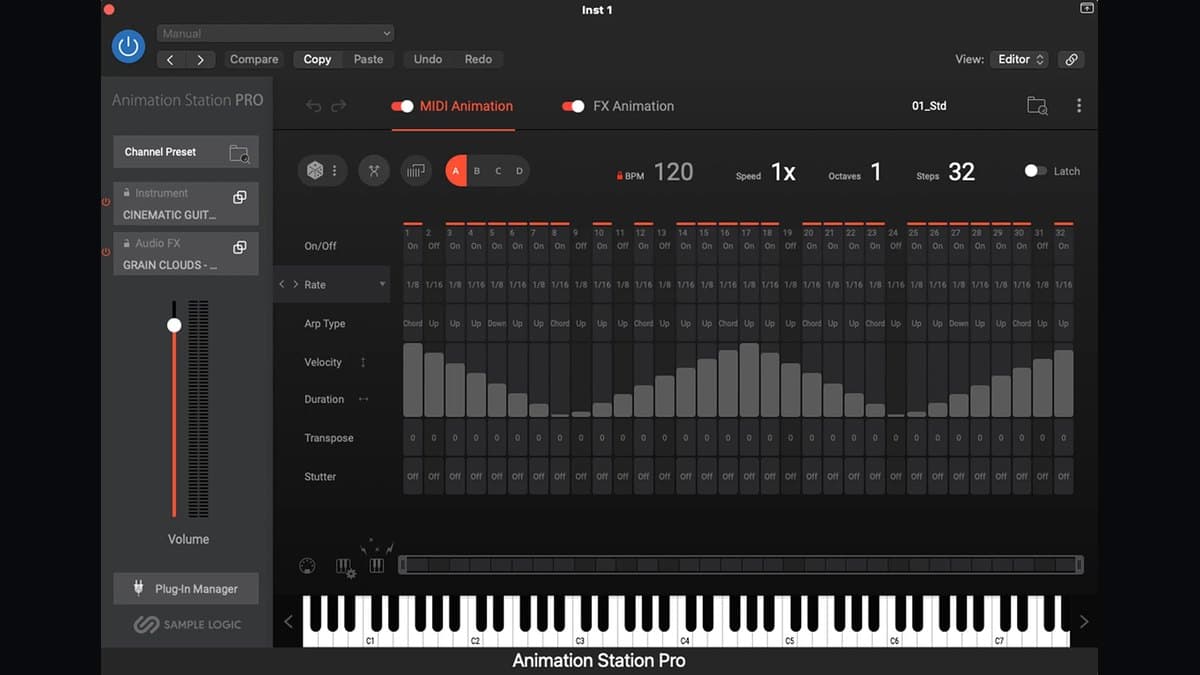The image size is (1200, 675).
Task: Toggle Instrument slot power icon
Action: 106,203
